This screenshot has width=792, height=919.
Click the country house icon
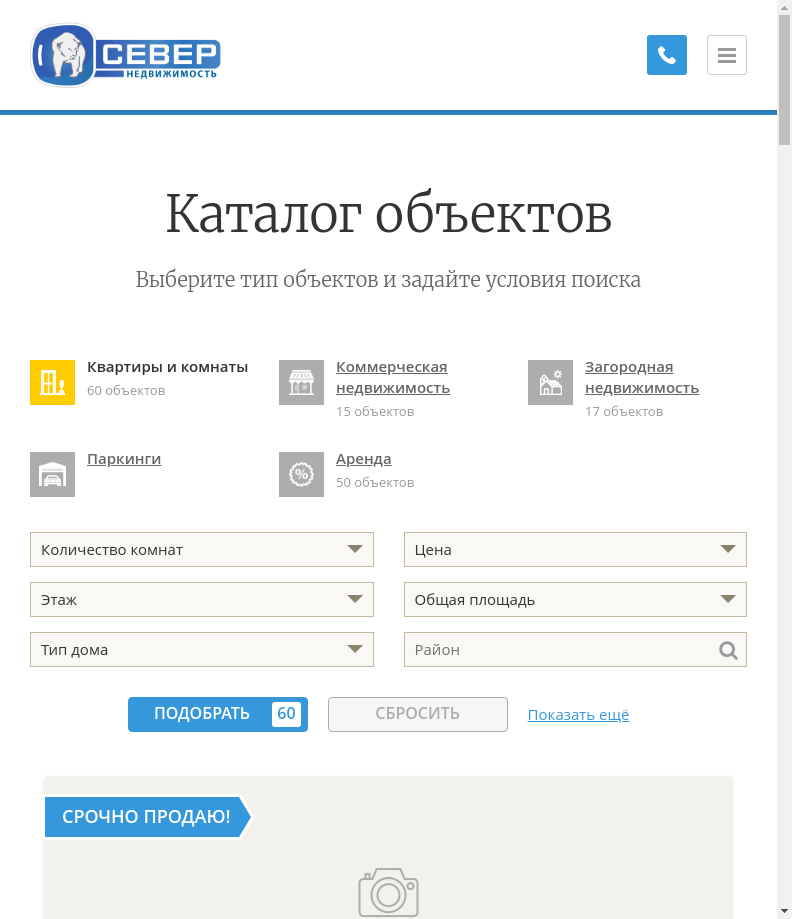pyautogui.click(x=550, y=382)
